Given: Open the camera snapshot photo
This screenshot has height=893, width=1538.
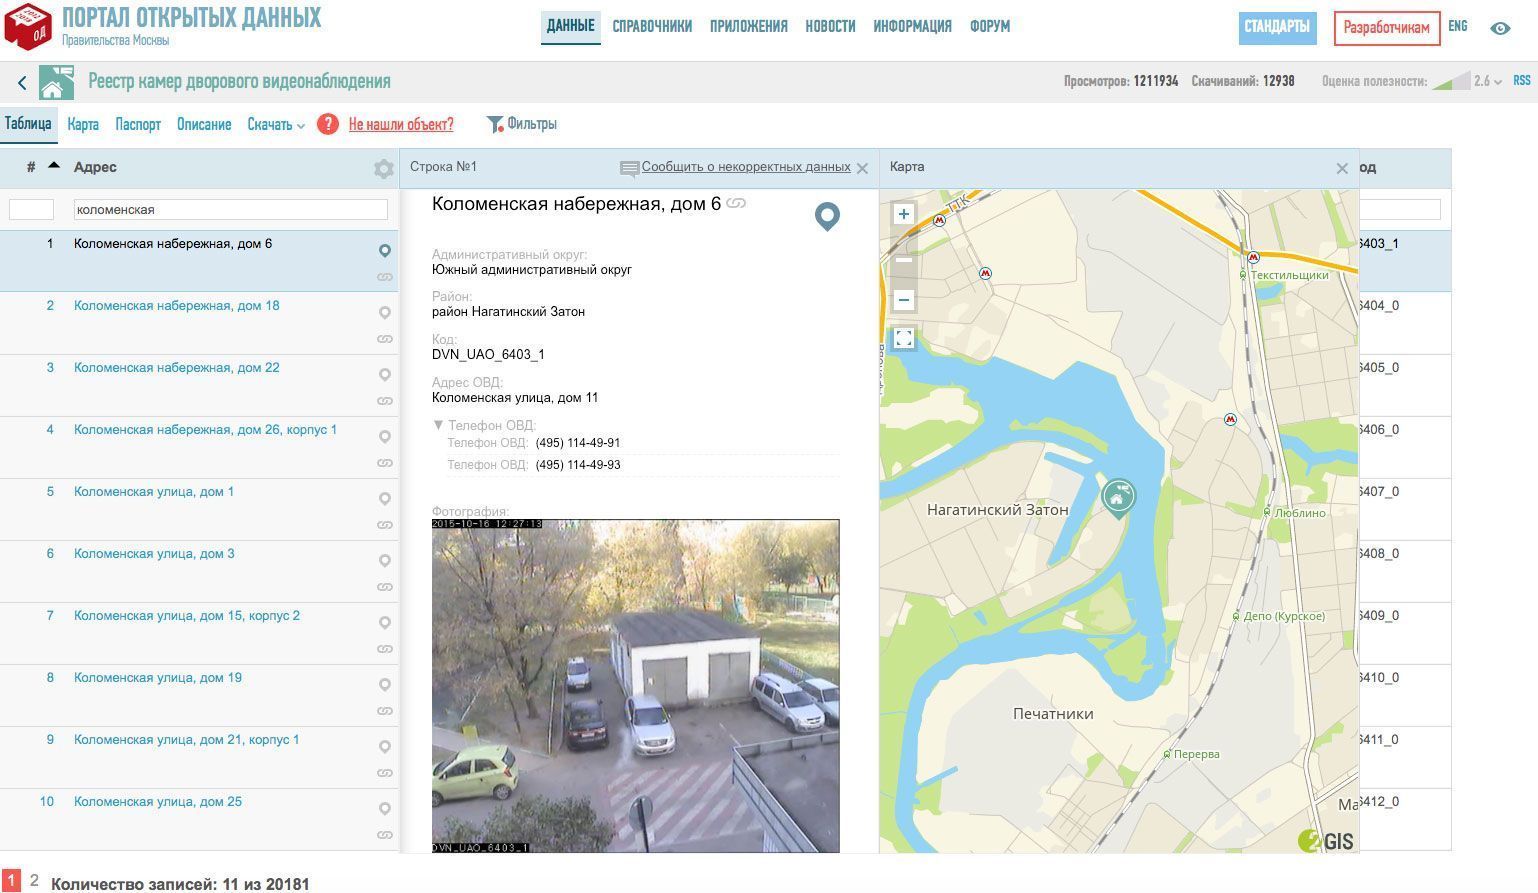Looking at the screenshot, I should [635, 686].
